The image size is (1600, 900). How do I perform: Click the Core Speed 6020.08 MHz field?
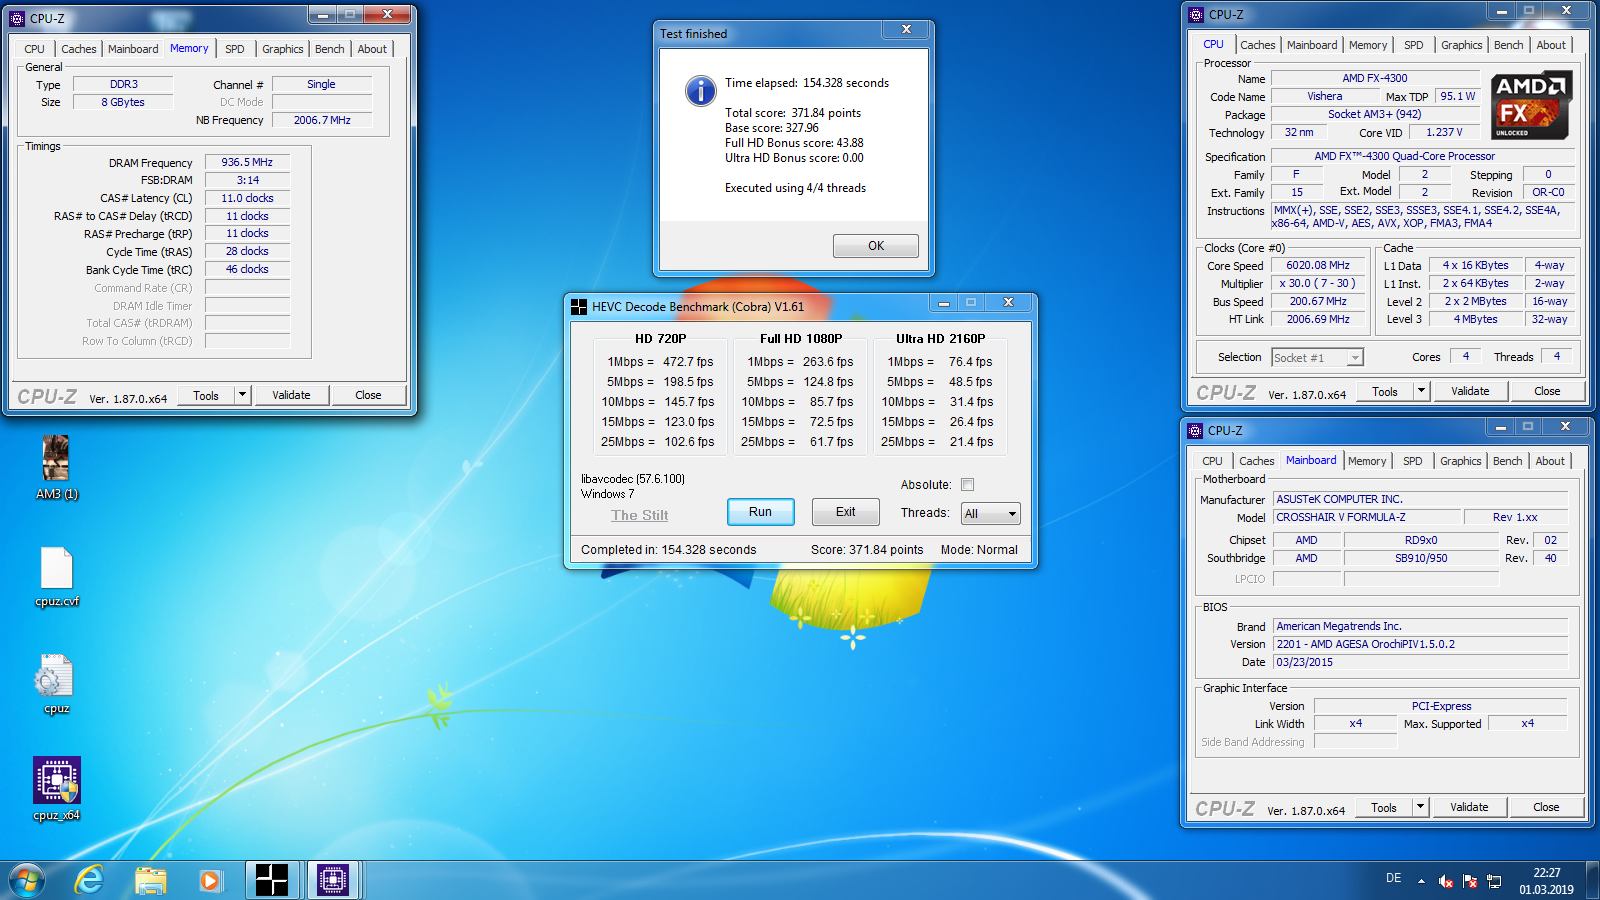click(x=1318, y=265)
